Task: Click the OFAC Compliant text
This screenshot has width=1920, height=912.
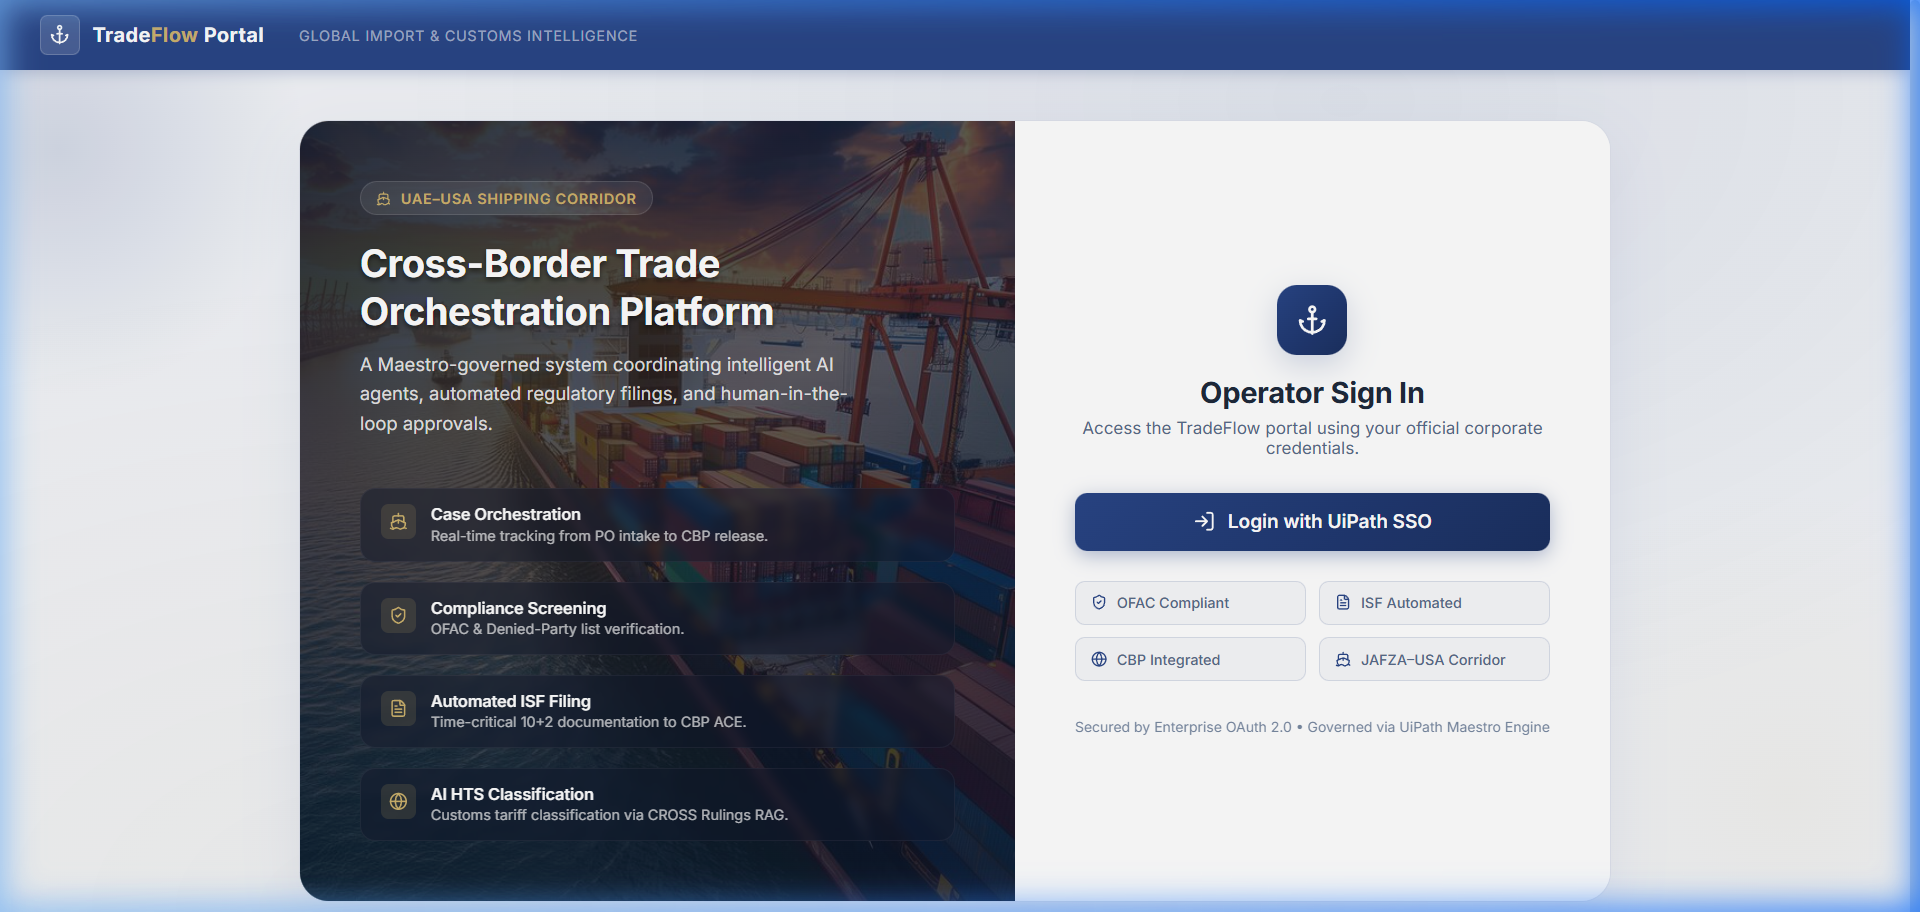Action: pos(1173,603)
